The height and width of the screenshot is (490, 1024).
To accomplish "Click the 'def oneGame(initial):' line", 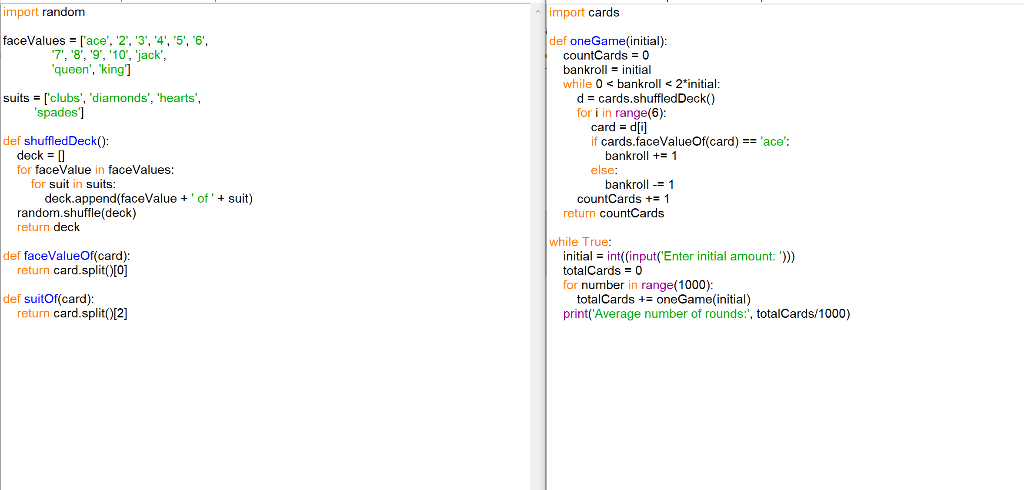I will point(608,41).
